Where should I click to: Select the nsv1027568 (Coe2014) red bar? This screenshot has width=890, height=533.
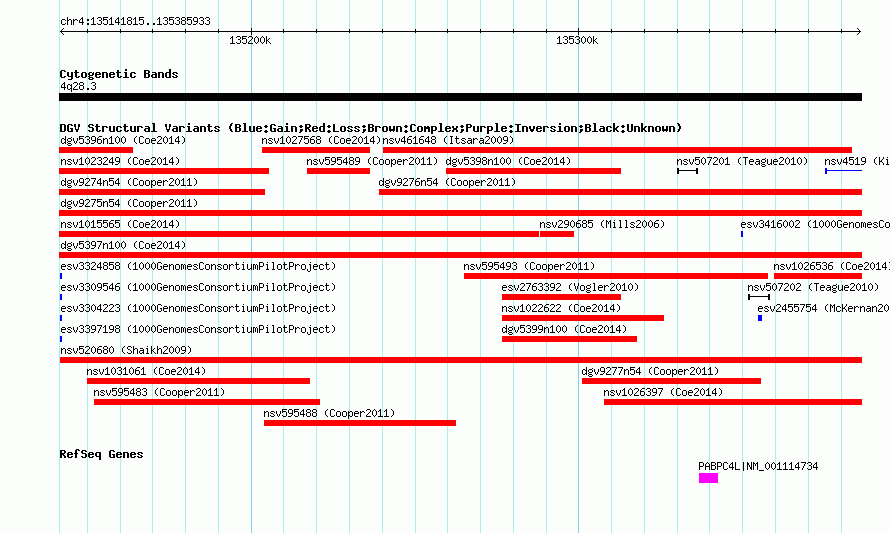(x=316, y=150)
